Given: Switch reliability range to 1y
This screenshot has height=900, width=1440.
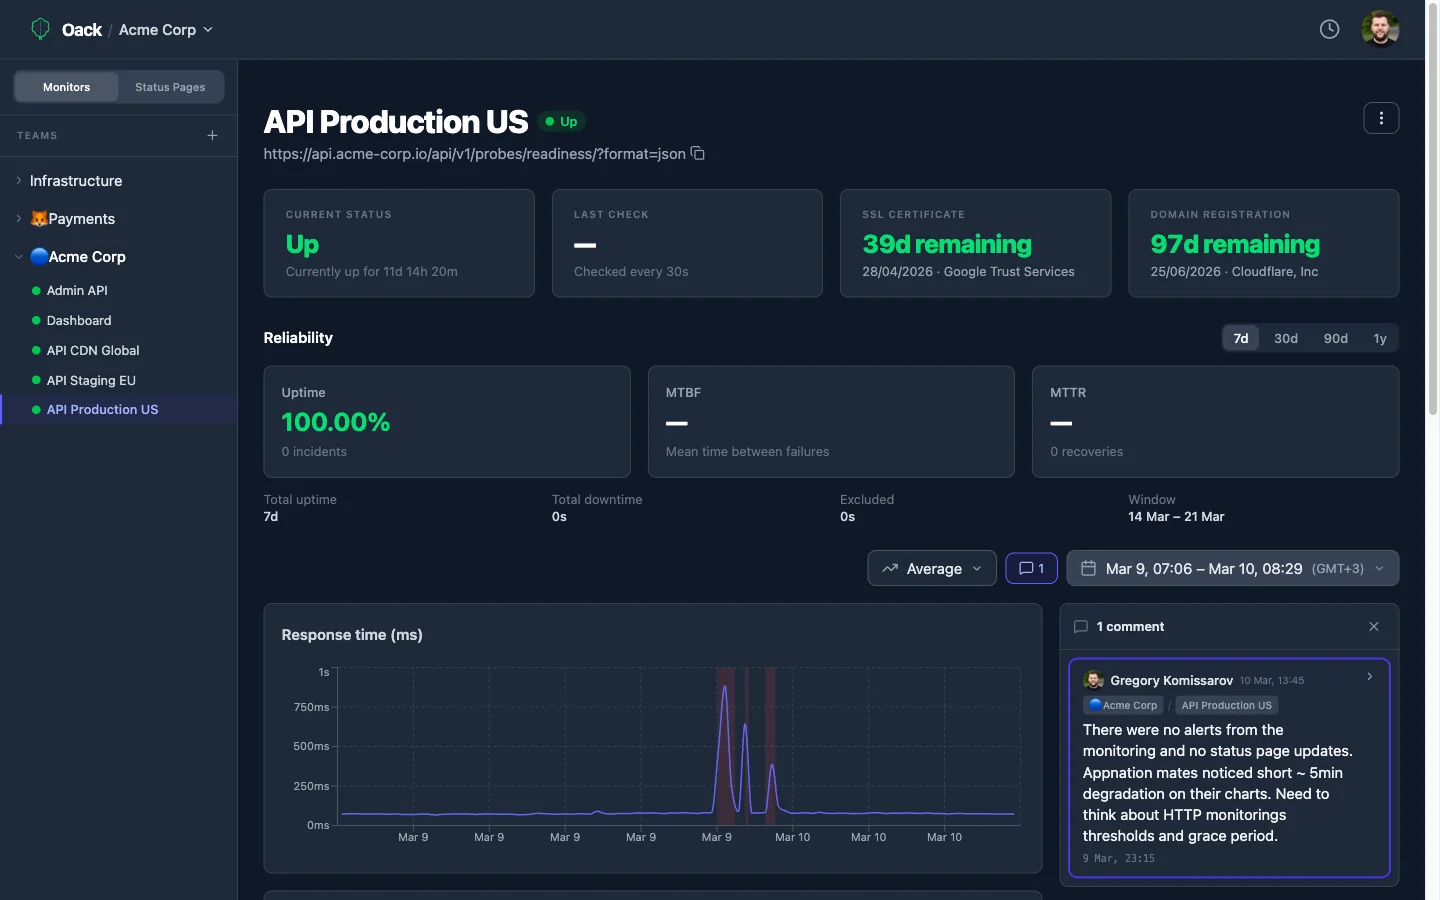Looking at the screenshot, I should [x=1379, y=339].
